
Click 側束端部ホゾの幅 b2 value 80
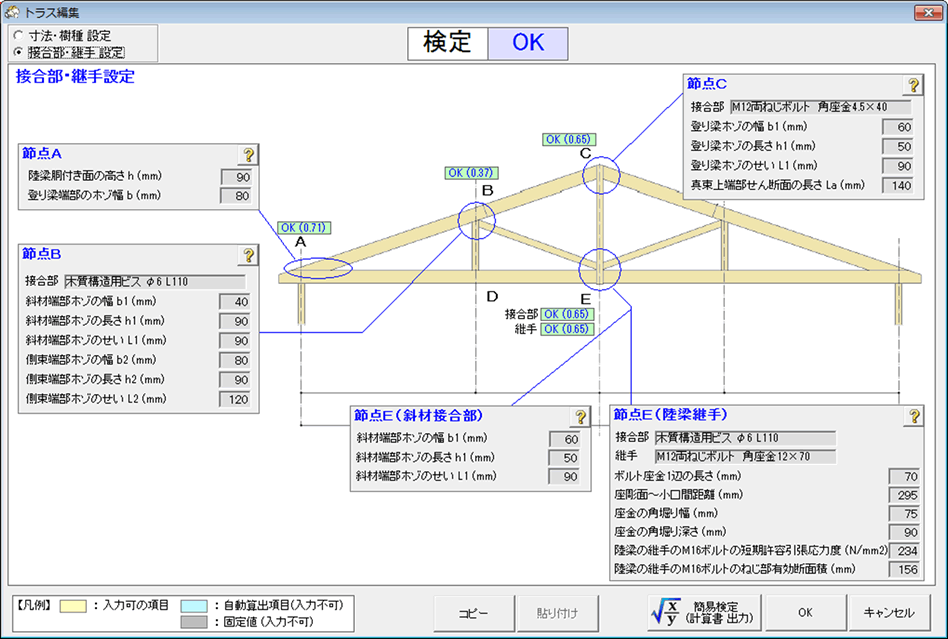(235, 360)
